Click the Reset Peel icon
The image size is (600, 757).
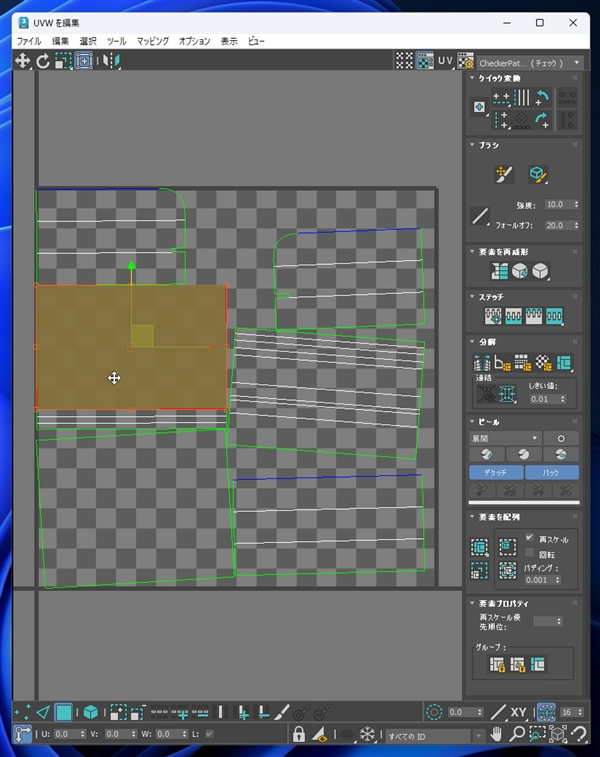[x=560, y=454]
